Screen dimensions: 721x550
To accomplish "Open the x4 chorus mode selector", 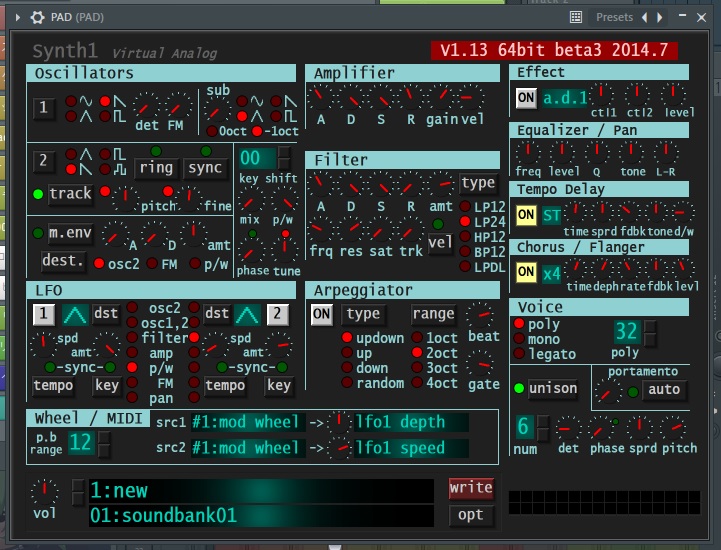I will (x=551, y=274).
